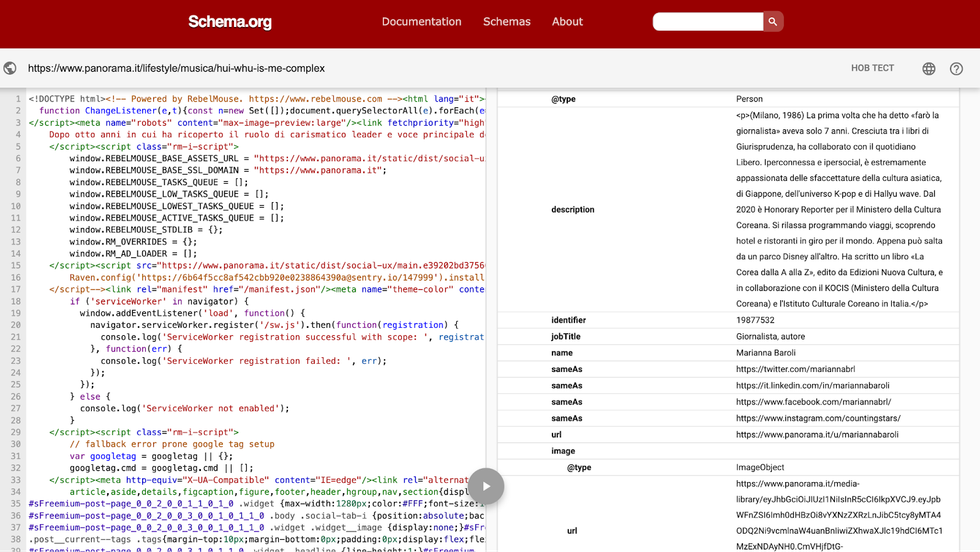Open the panorama.it/u/mariannabaroli url value
This screenshot has width=980, height=552.
pos(817,434)
